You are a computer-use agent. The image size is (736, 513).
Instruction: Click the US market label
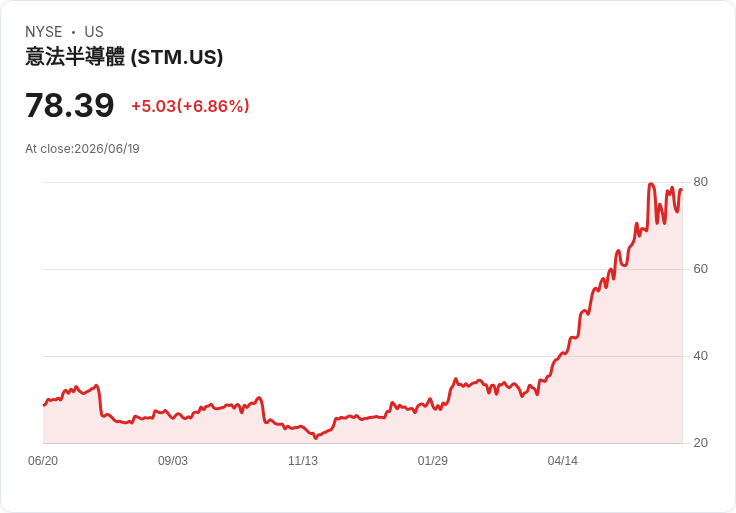(94, 32)
